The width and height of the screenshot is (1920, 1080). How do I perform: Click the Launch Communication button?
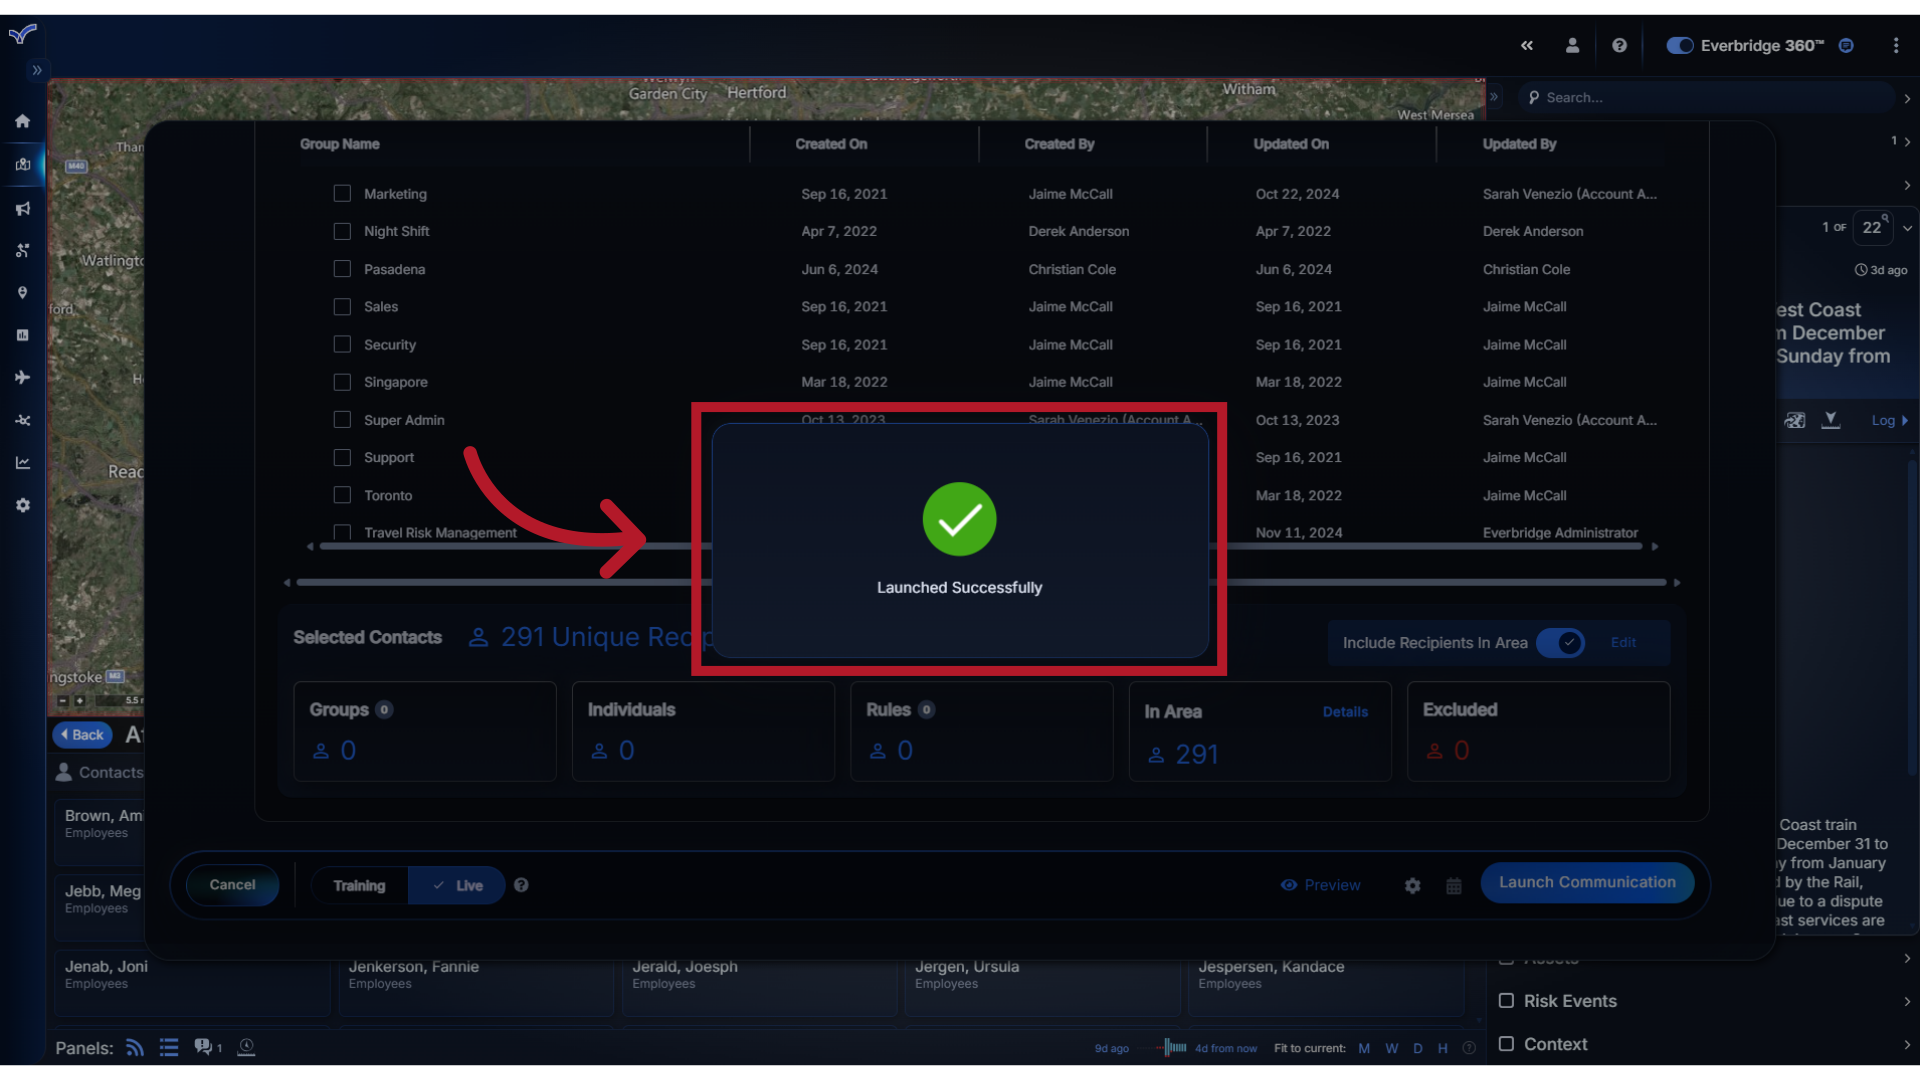tap(1587, 882)
